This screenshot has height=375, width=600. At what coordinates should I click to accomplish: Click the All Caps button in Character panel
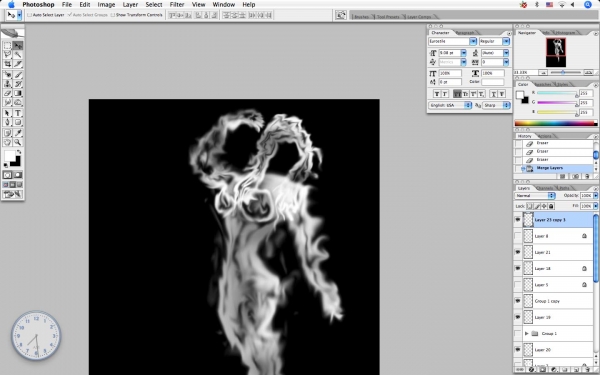pos(457,94)
